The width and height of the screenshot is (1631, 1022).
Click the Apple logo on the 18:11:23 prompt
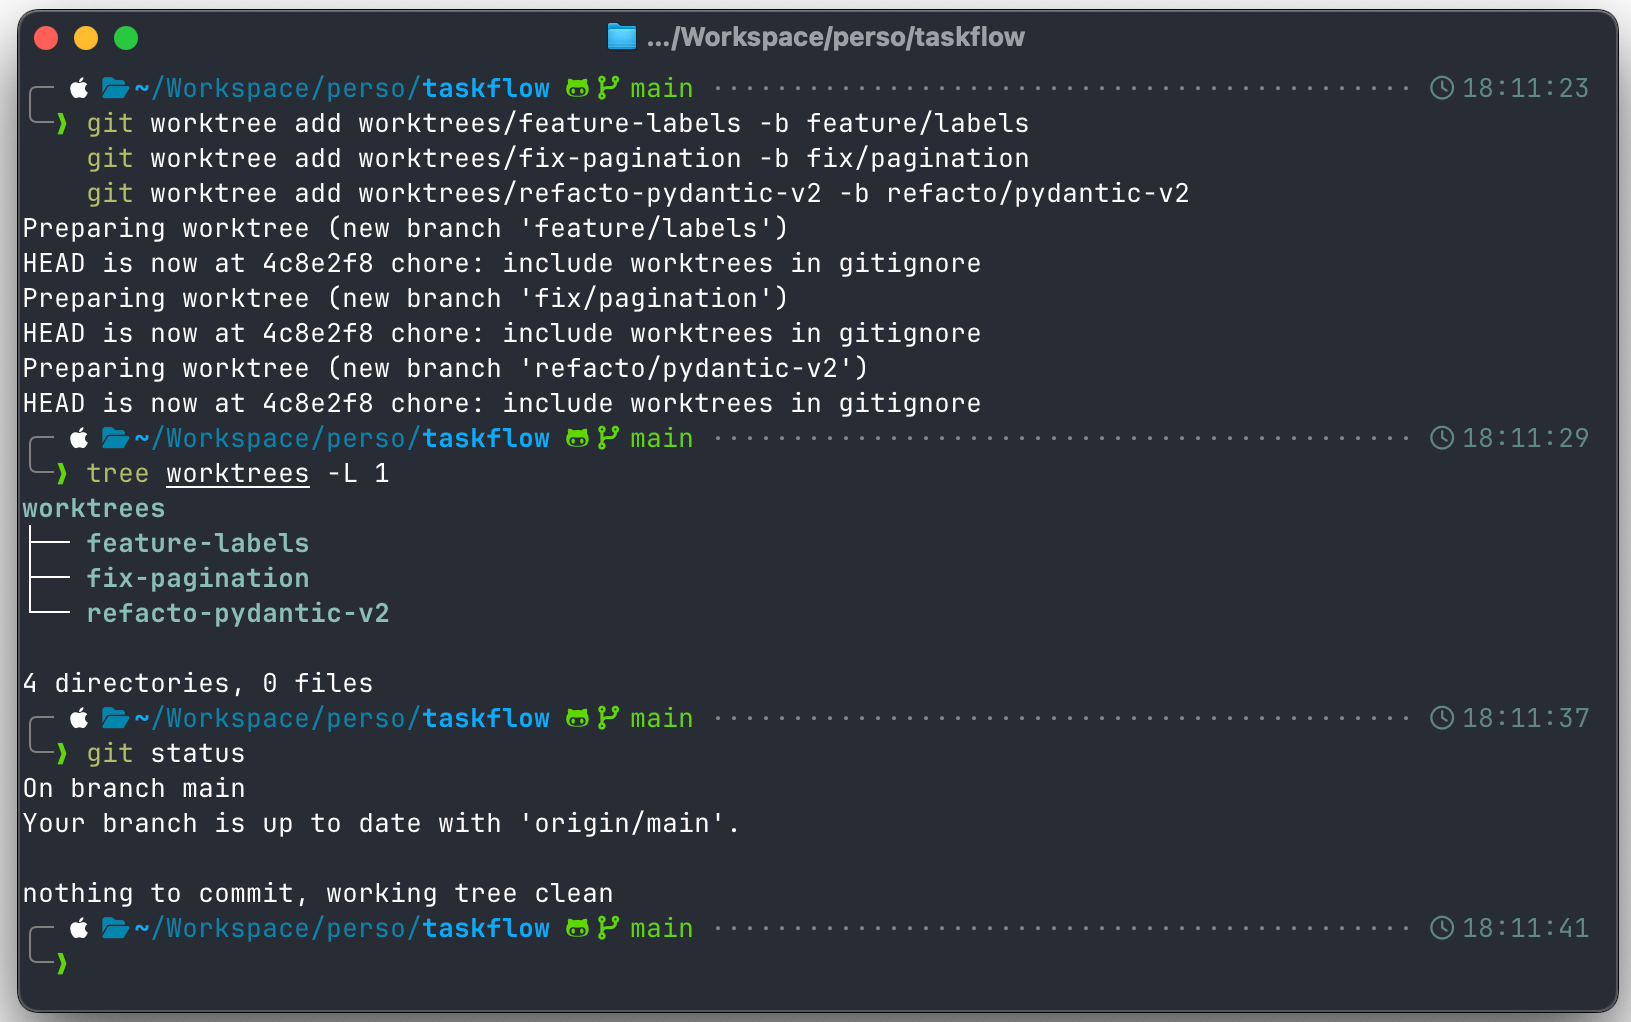click(x=79, y=88)
